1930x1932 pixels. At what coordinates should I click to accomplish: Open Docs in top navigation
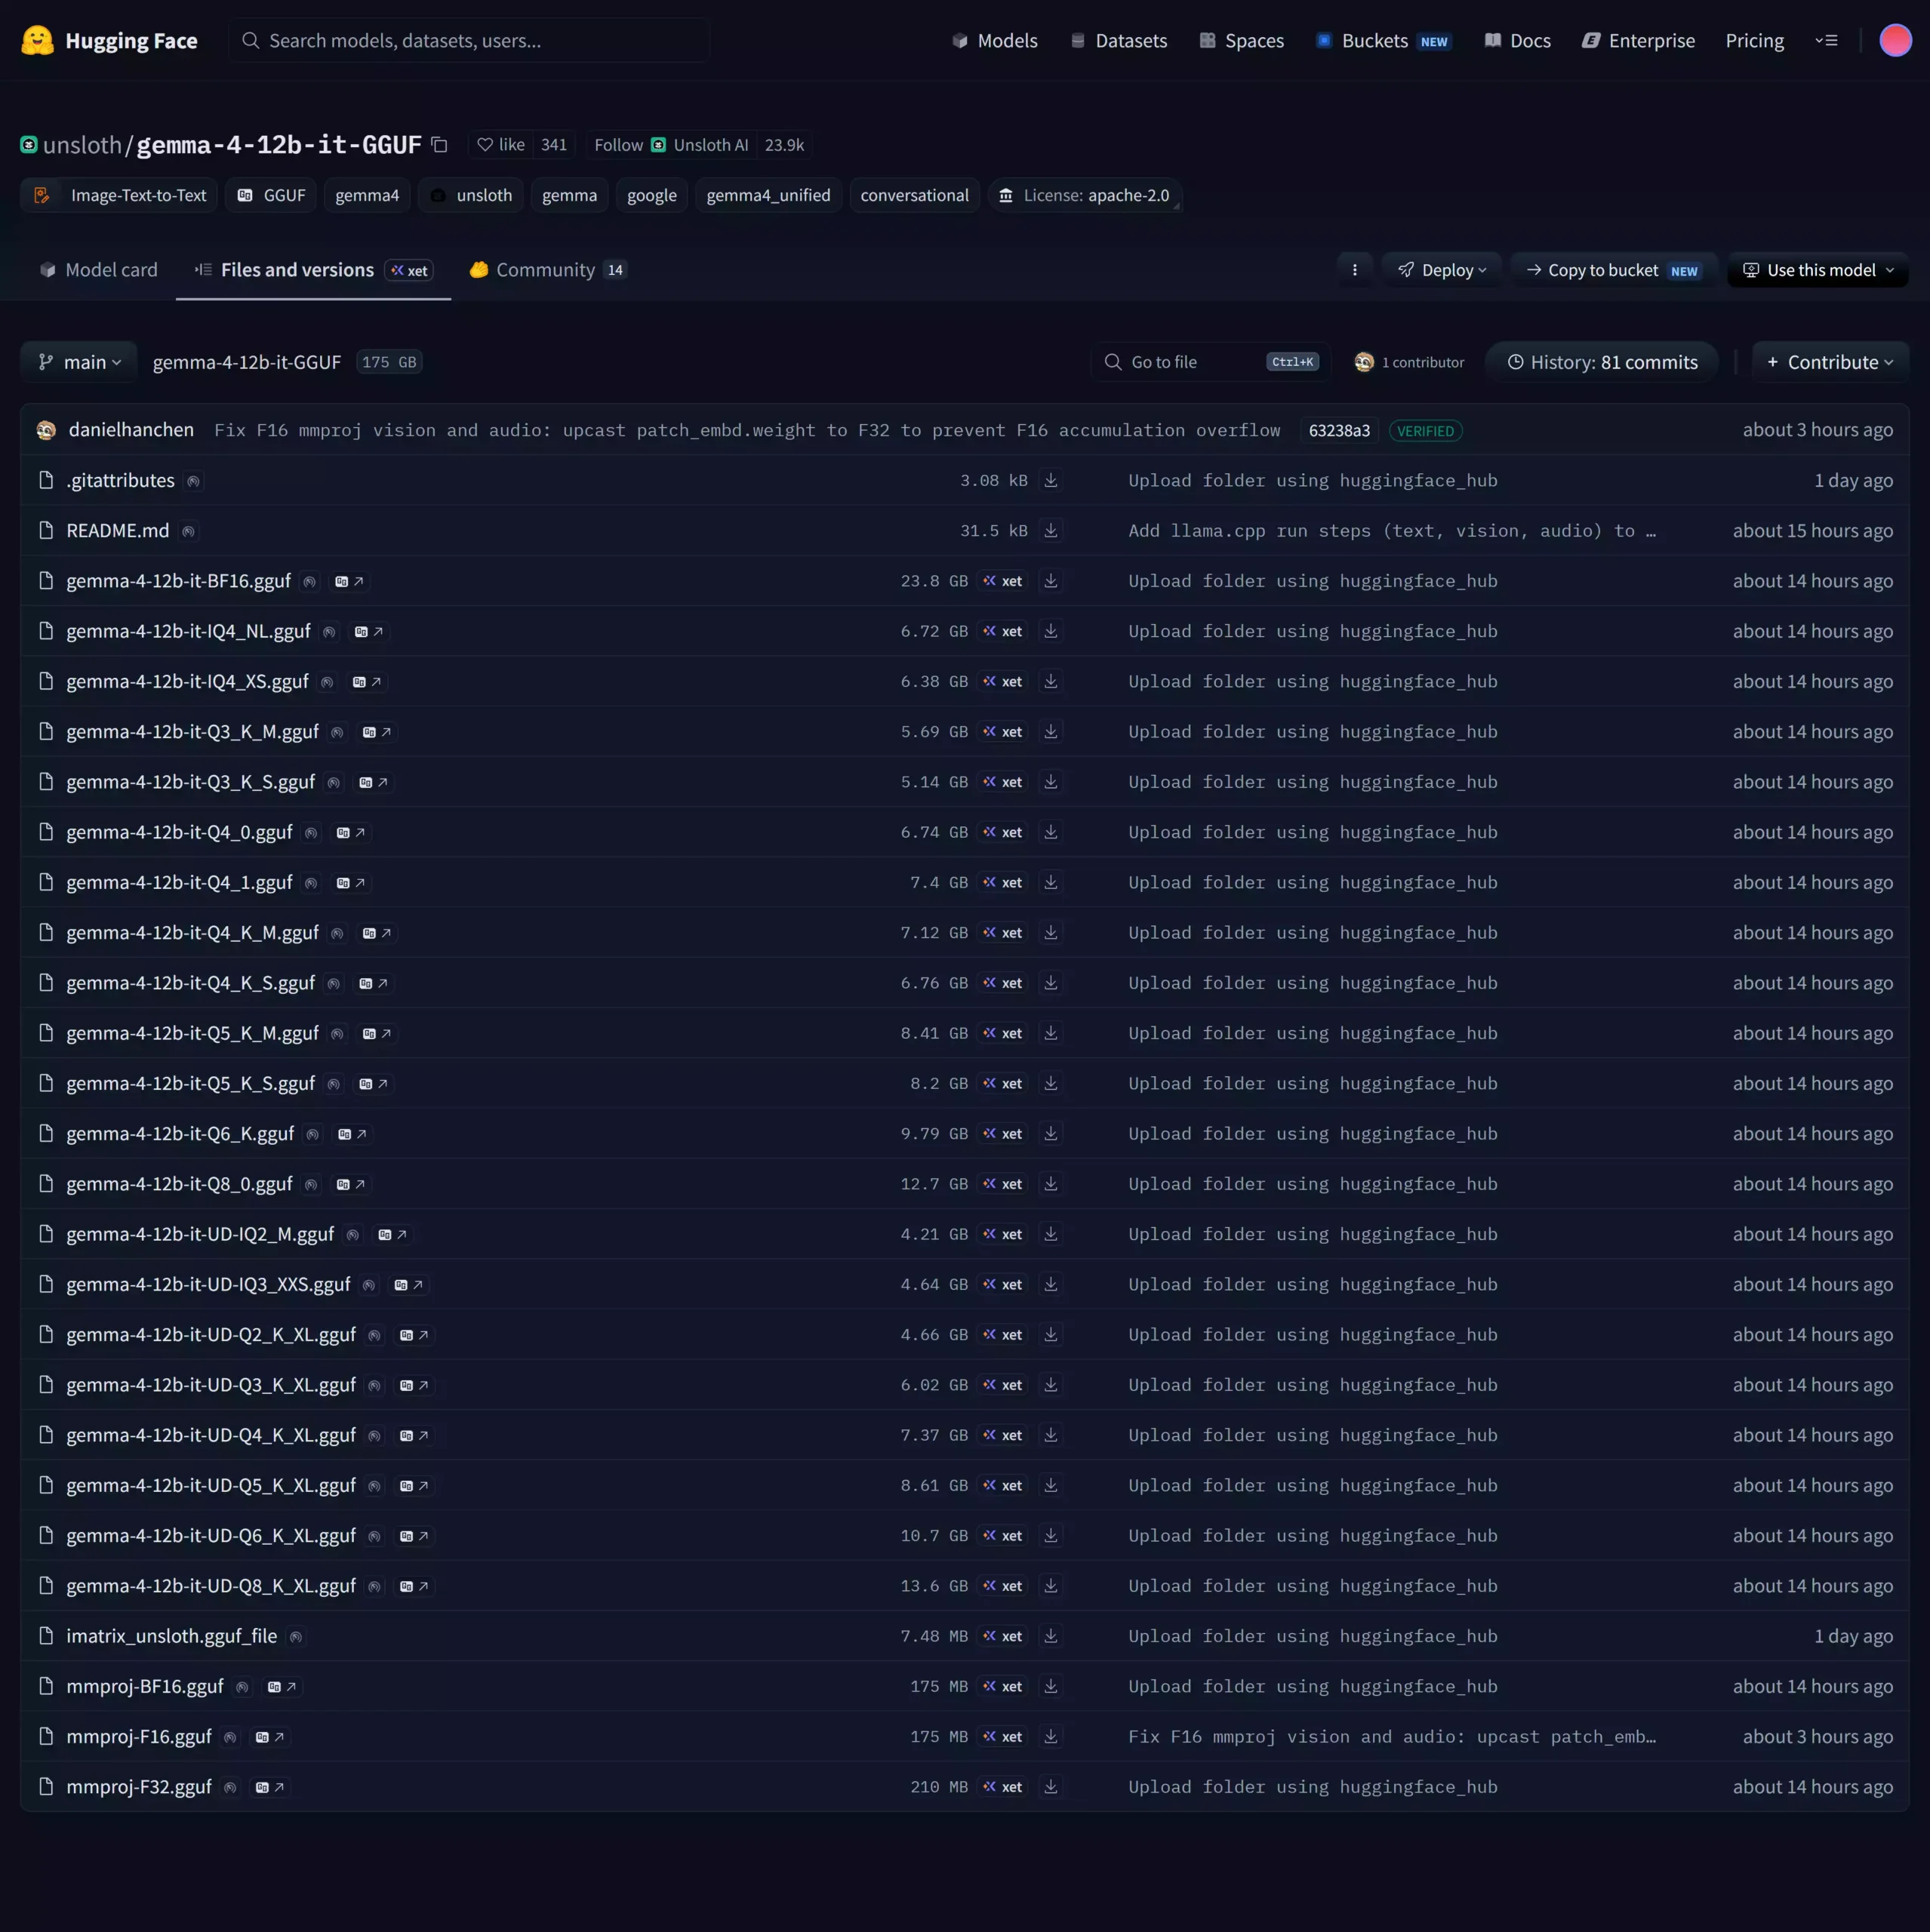point(1518,41)
